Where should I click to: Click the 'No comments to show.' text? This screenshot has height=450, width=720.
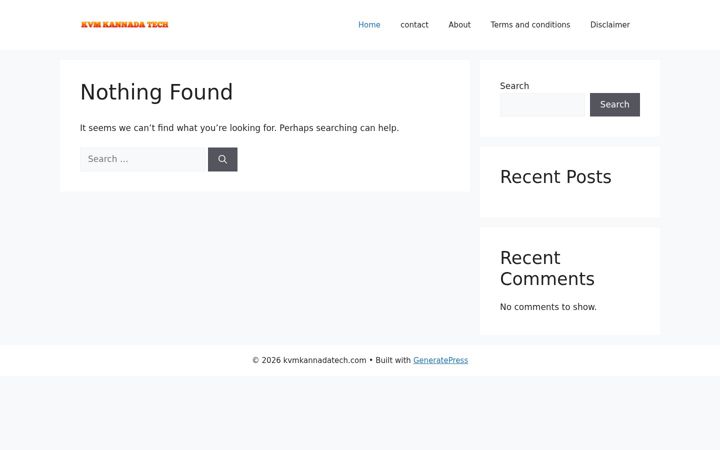click(548, 307)
